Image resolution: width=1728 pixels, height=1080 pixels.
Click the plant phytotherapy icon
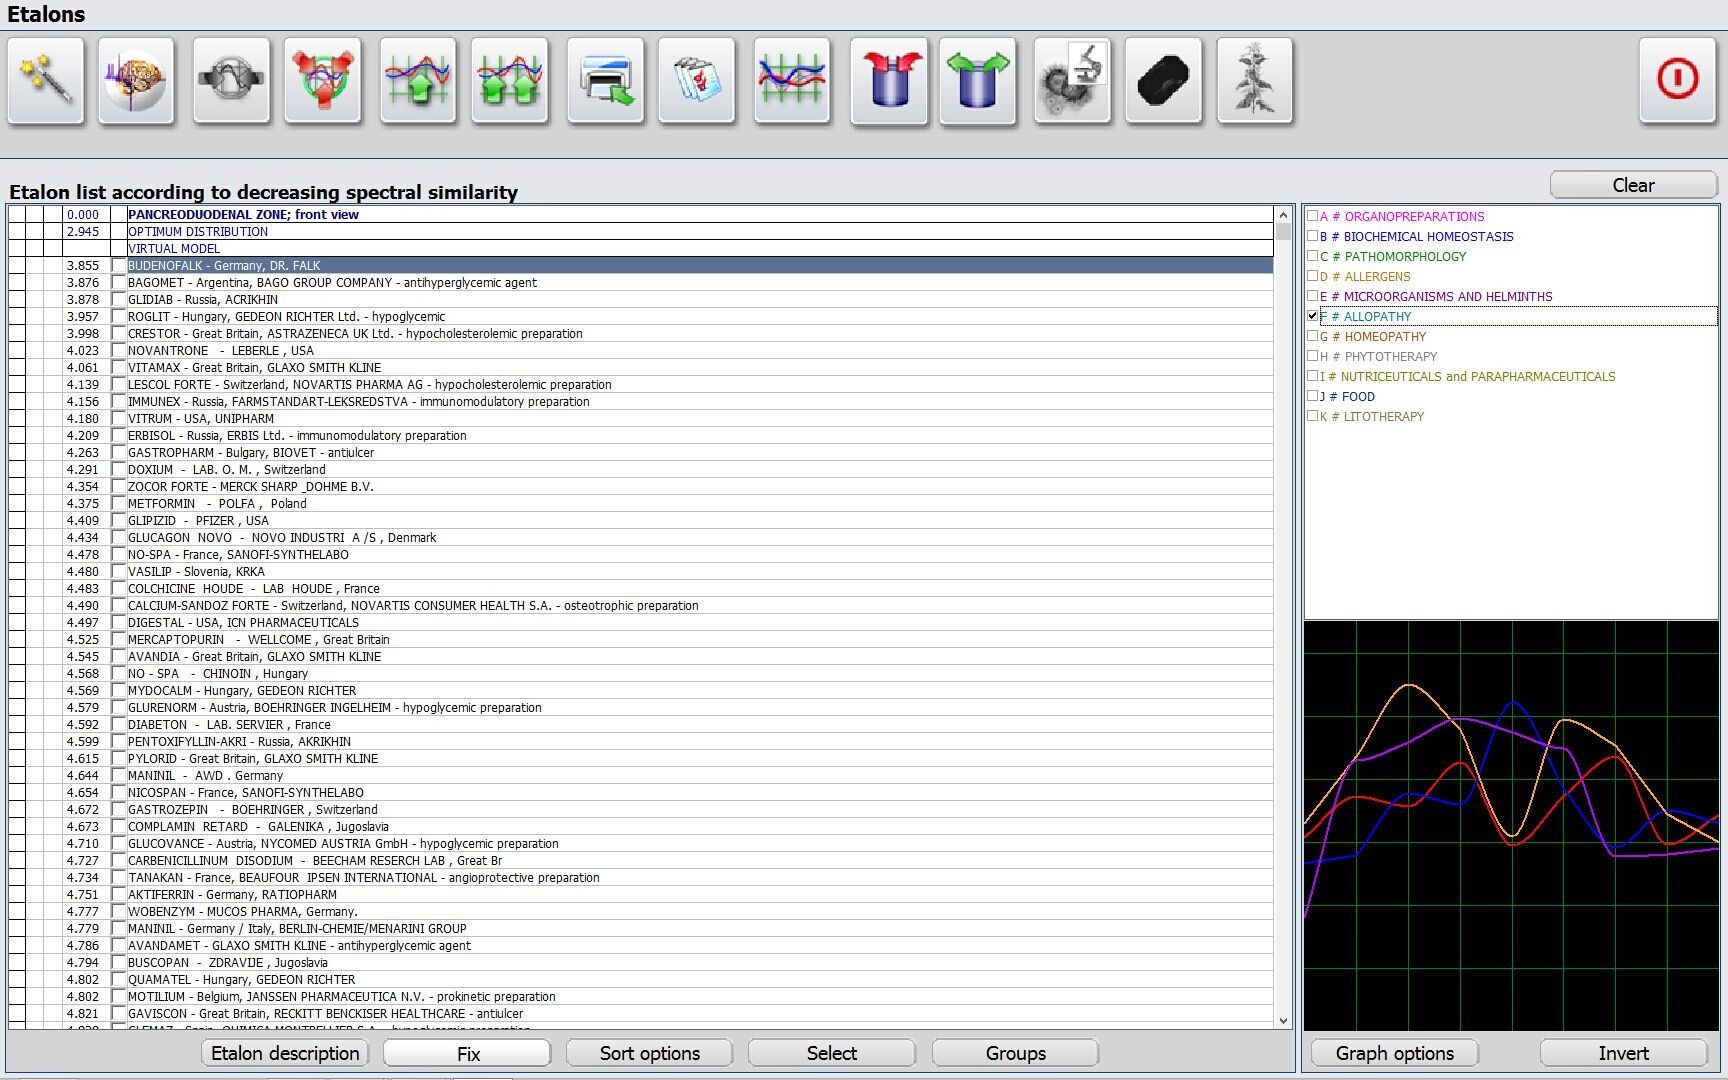[1254, 81]
